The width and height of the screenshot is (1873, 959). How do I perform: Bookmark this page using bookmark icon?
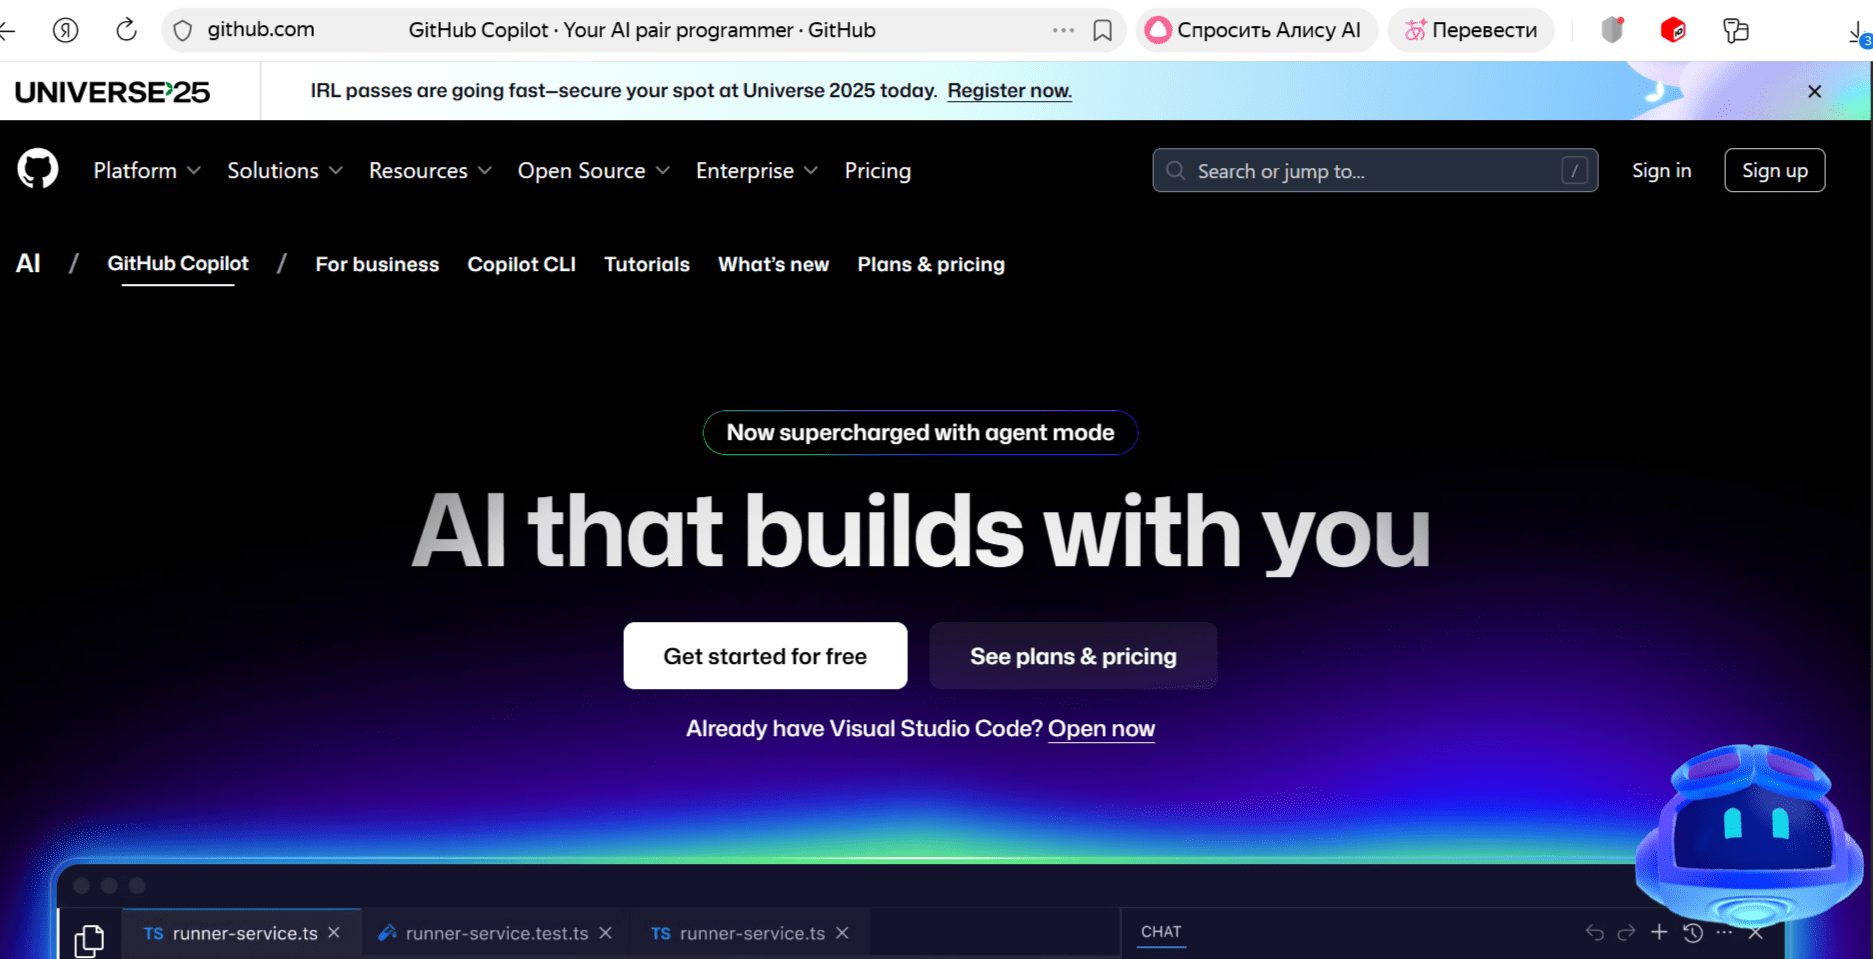1102,30
